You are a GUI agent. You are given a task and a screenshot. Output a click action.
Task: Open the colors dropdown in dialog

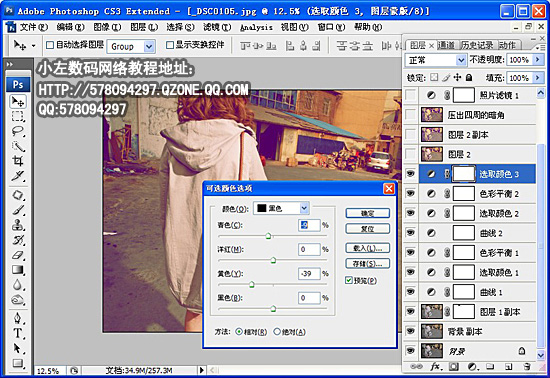click(x=304, y=208)
